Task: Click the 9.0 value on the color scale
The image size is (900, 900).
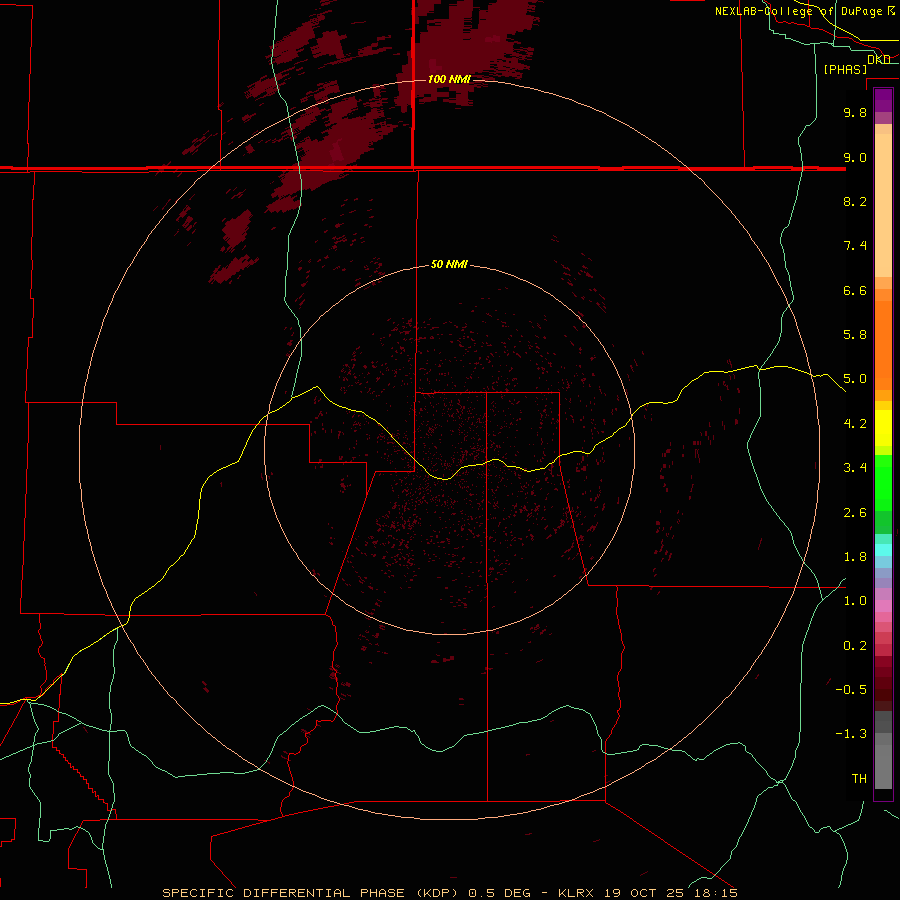Action: 855,157
